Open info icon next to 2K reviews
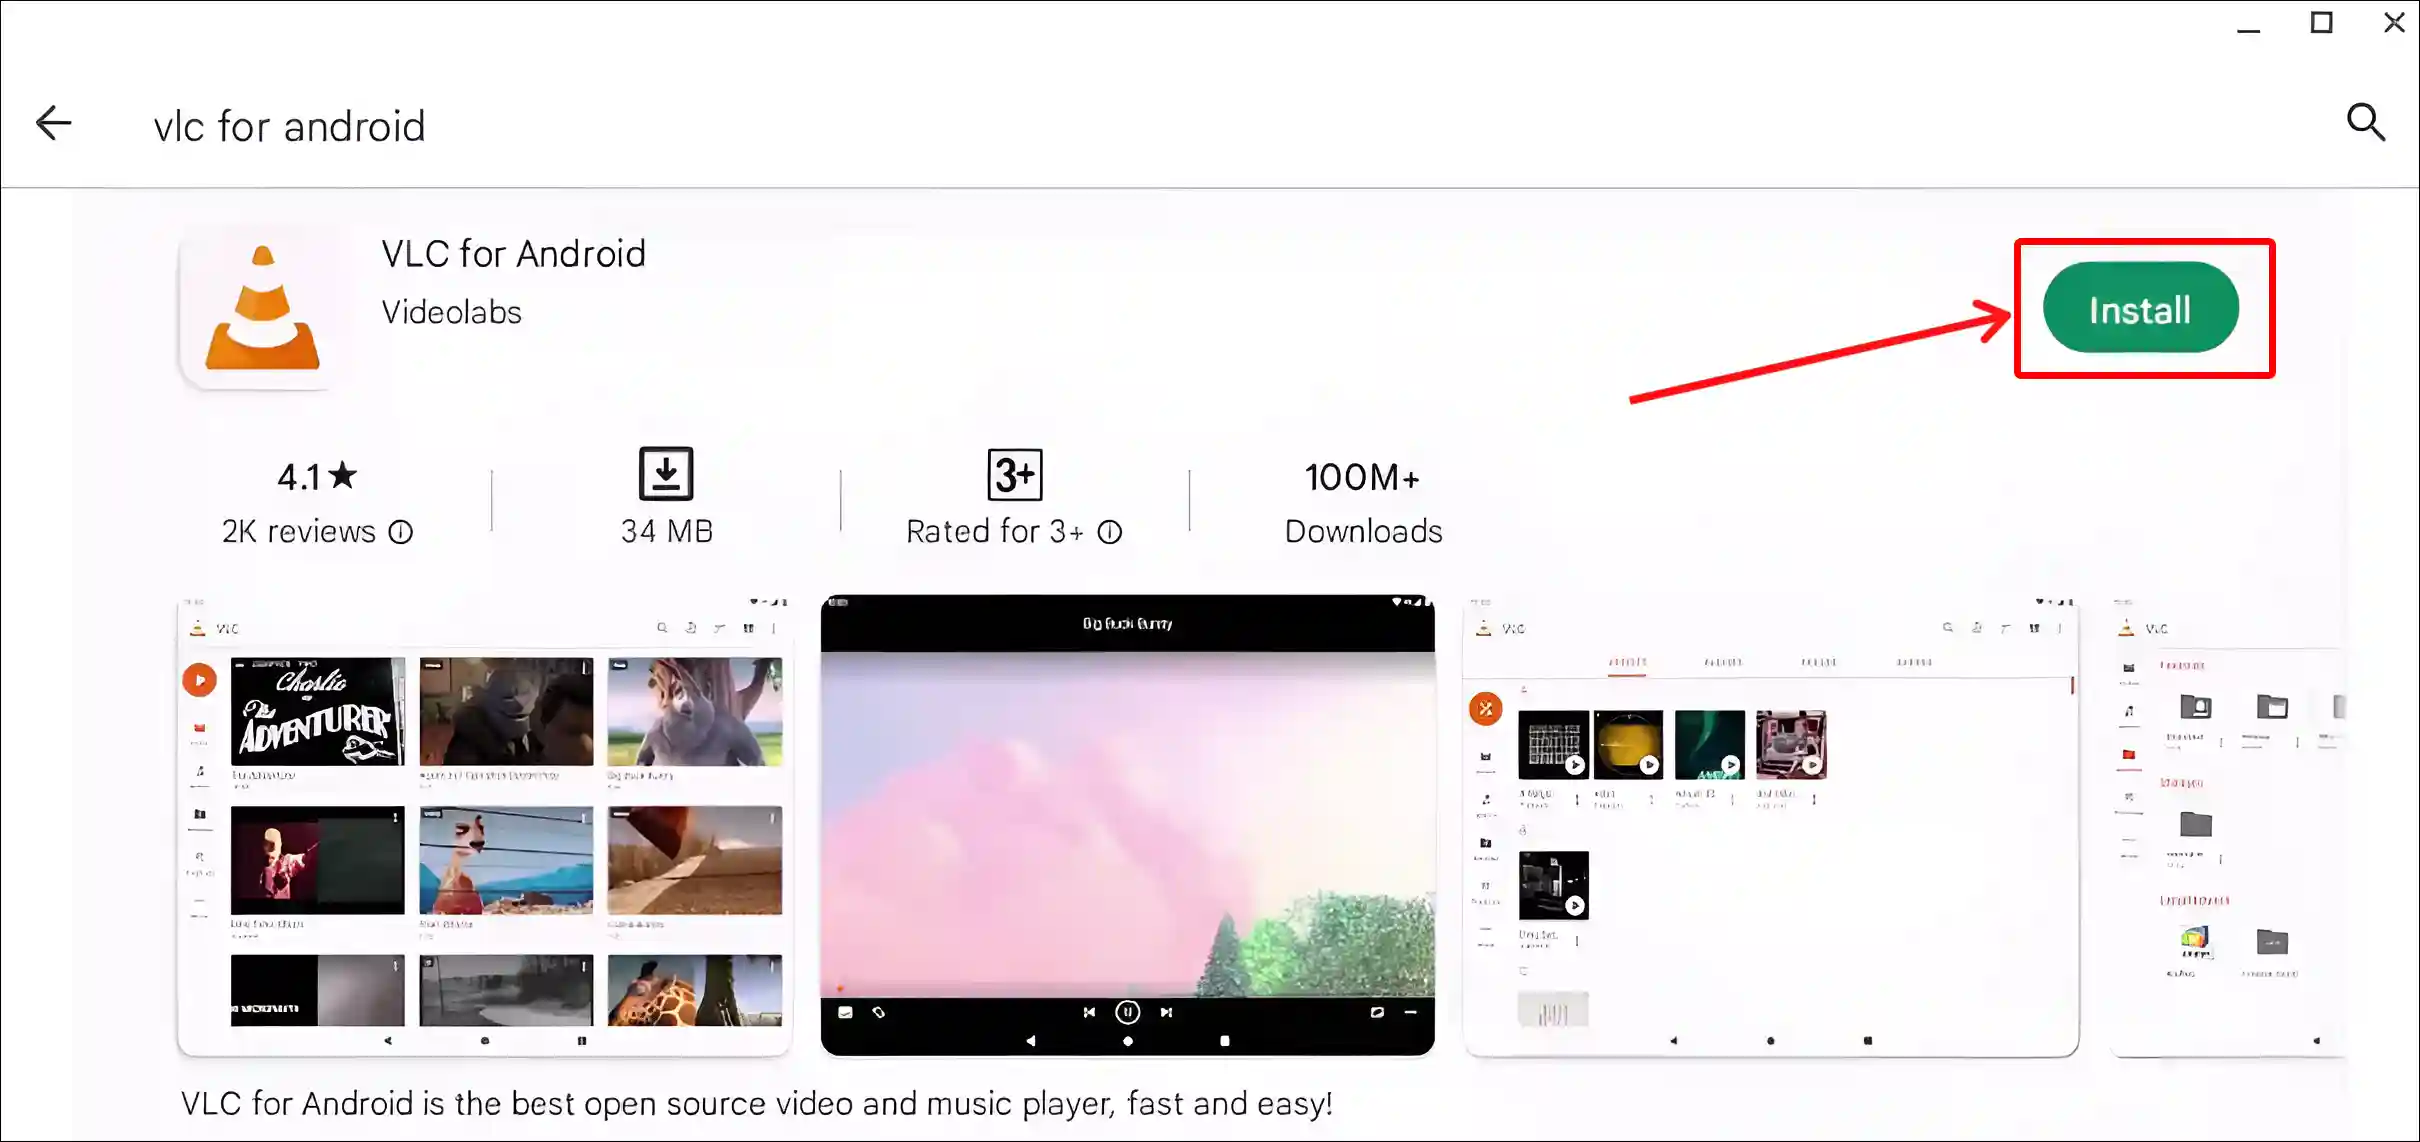The image size is (2420, 1142). 400,532
